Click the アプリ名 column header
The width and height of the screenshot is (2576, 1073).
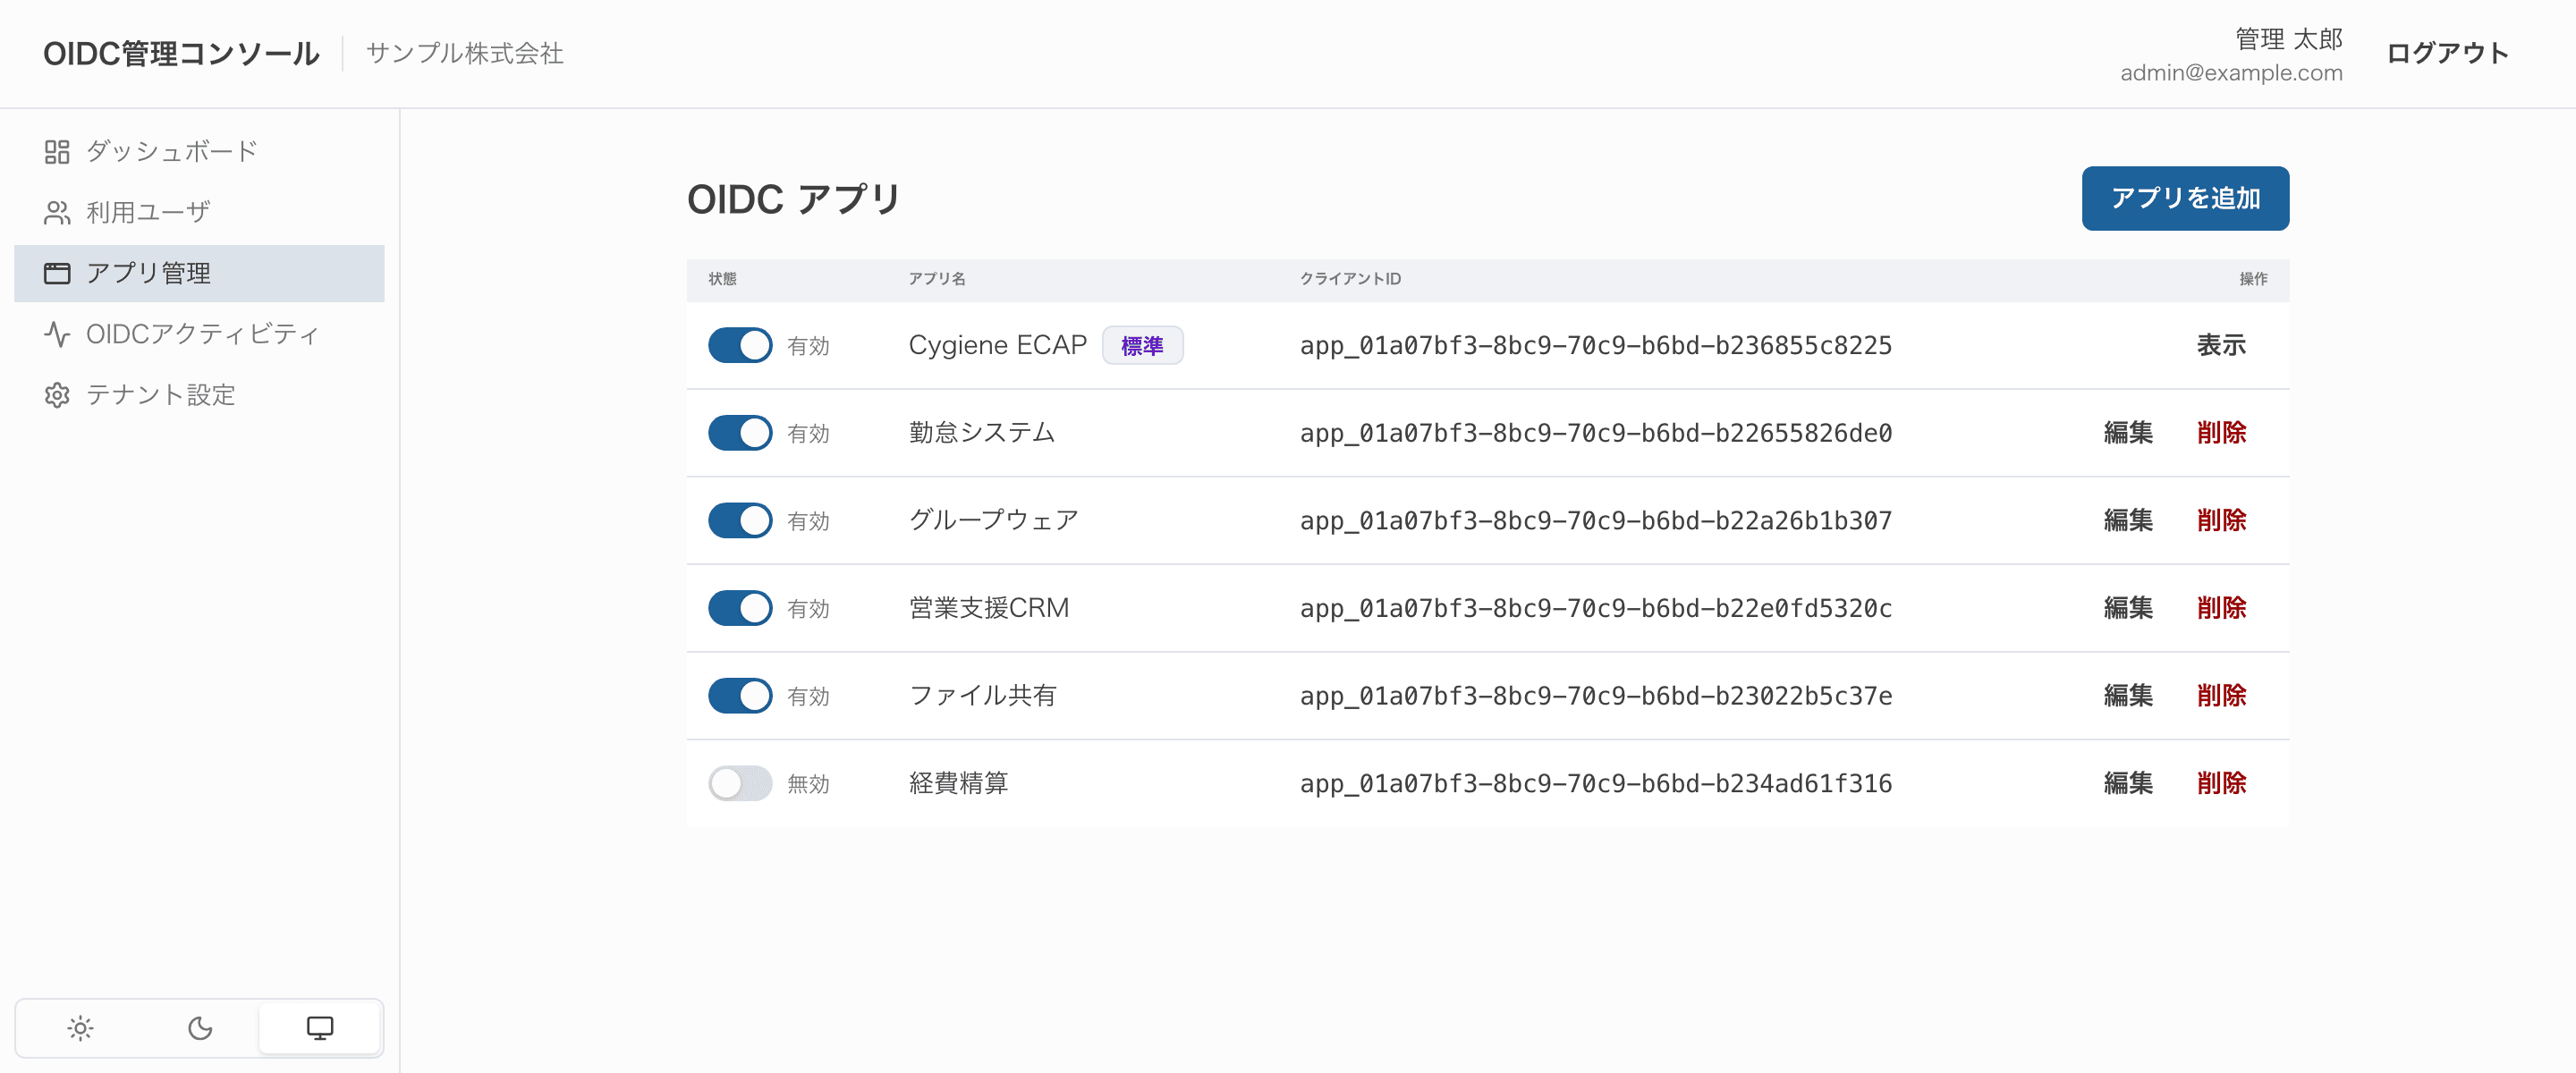point(937,279)
